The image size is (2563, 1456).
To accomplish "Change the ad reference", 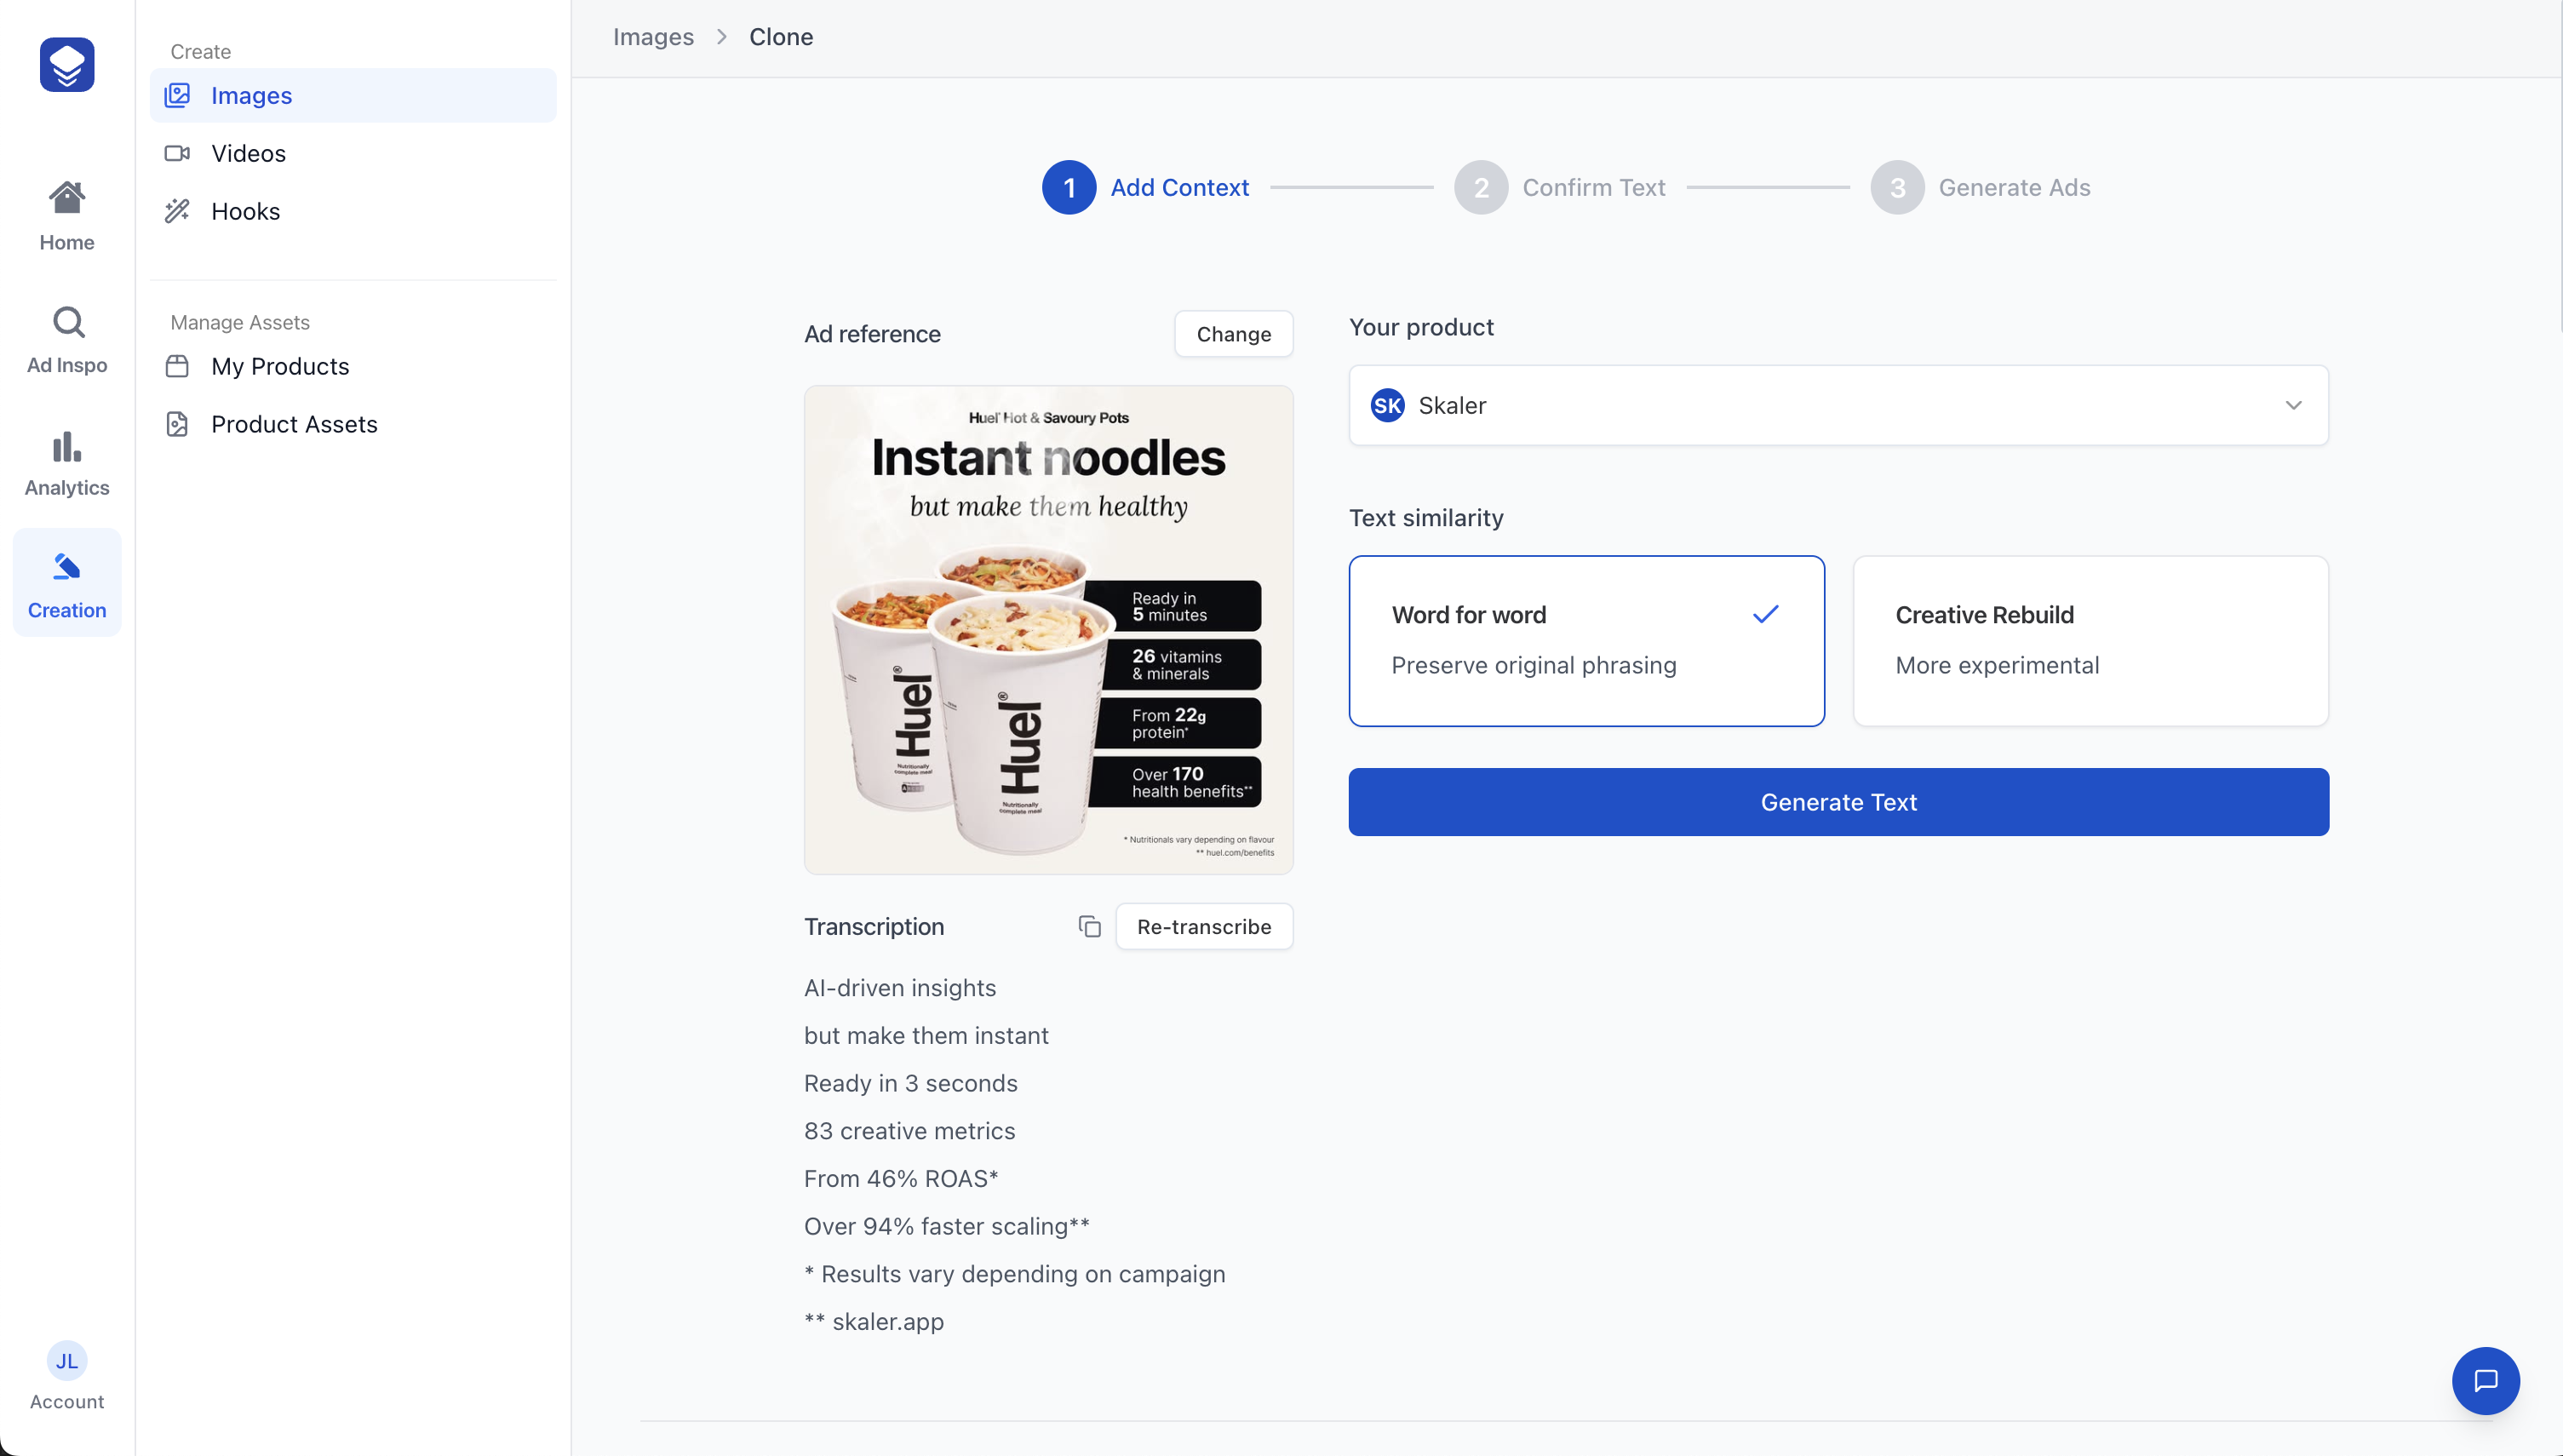I will click(1233, 333).
